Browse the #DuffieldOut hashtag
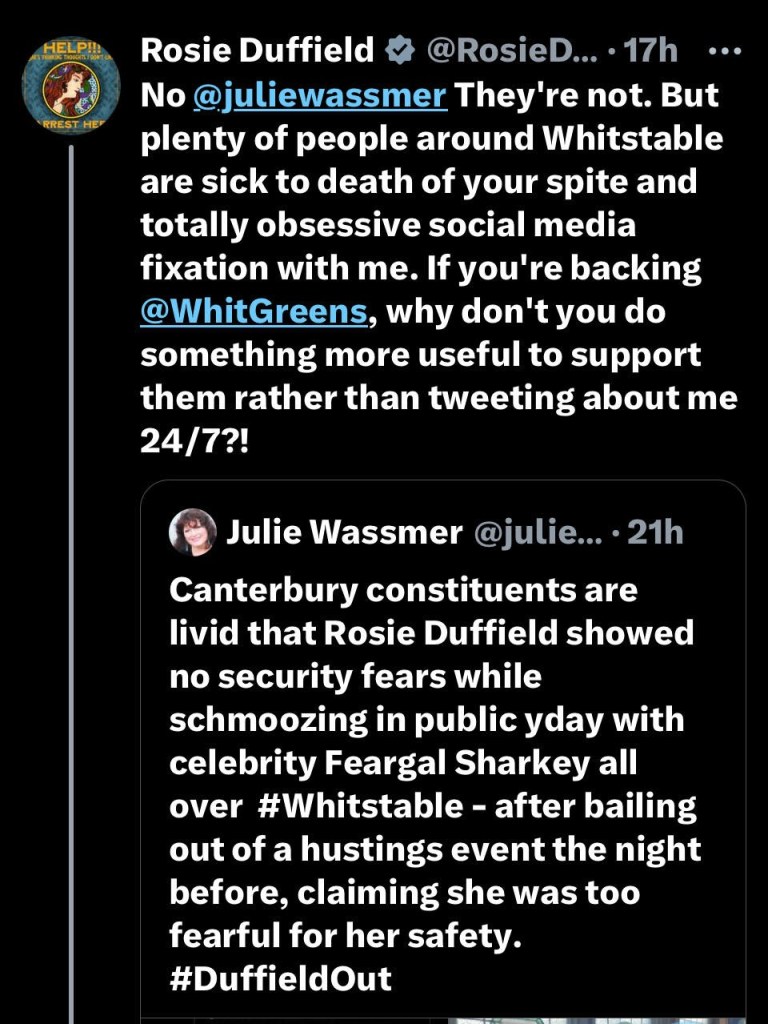The height and width of the screenshot is (1024, 768). (x=281, y=978)
